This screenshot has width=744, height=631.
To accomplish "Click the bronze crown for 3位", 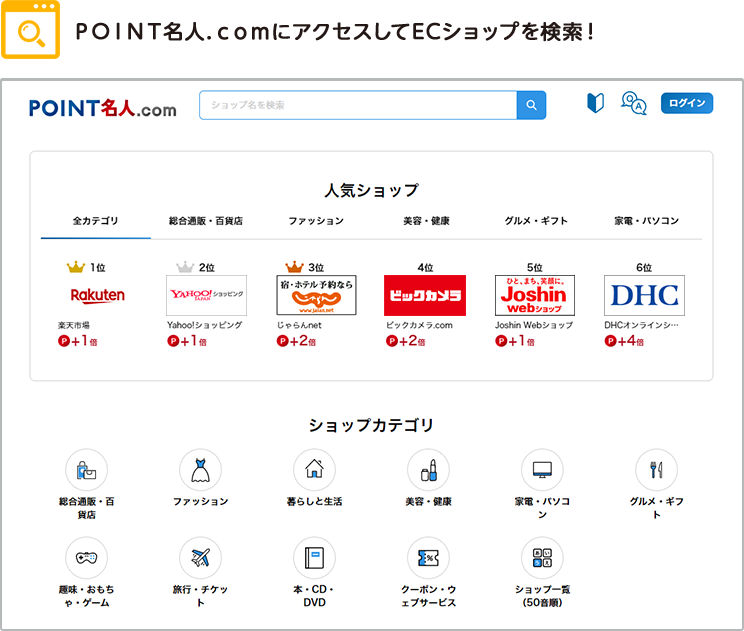I will tap(294, 267).
